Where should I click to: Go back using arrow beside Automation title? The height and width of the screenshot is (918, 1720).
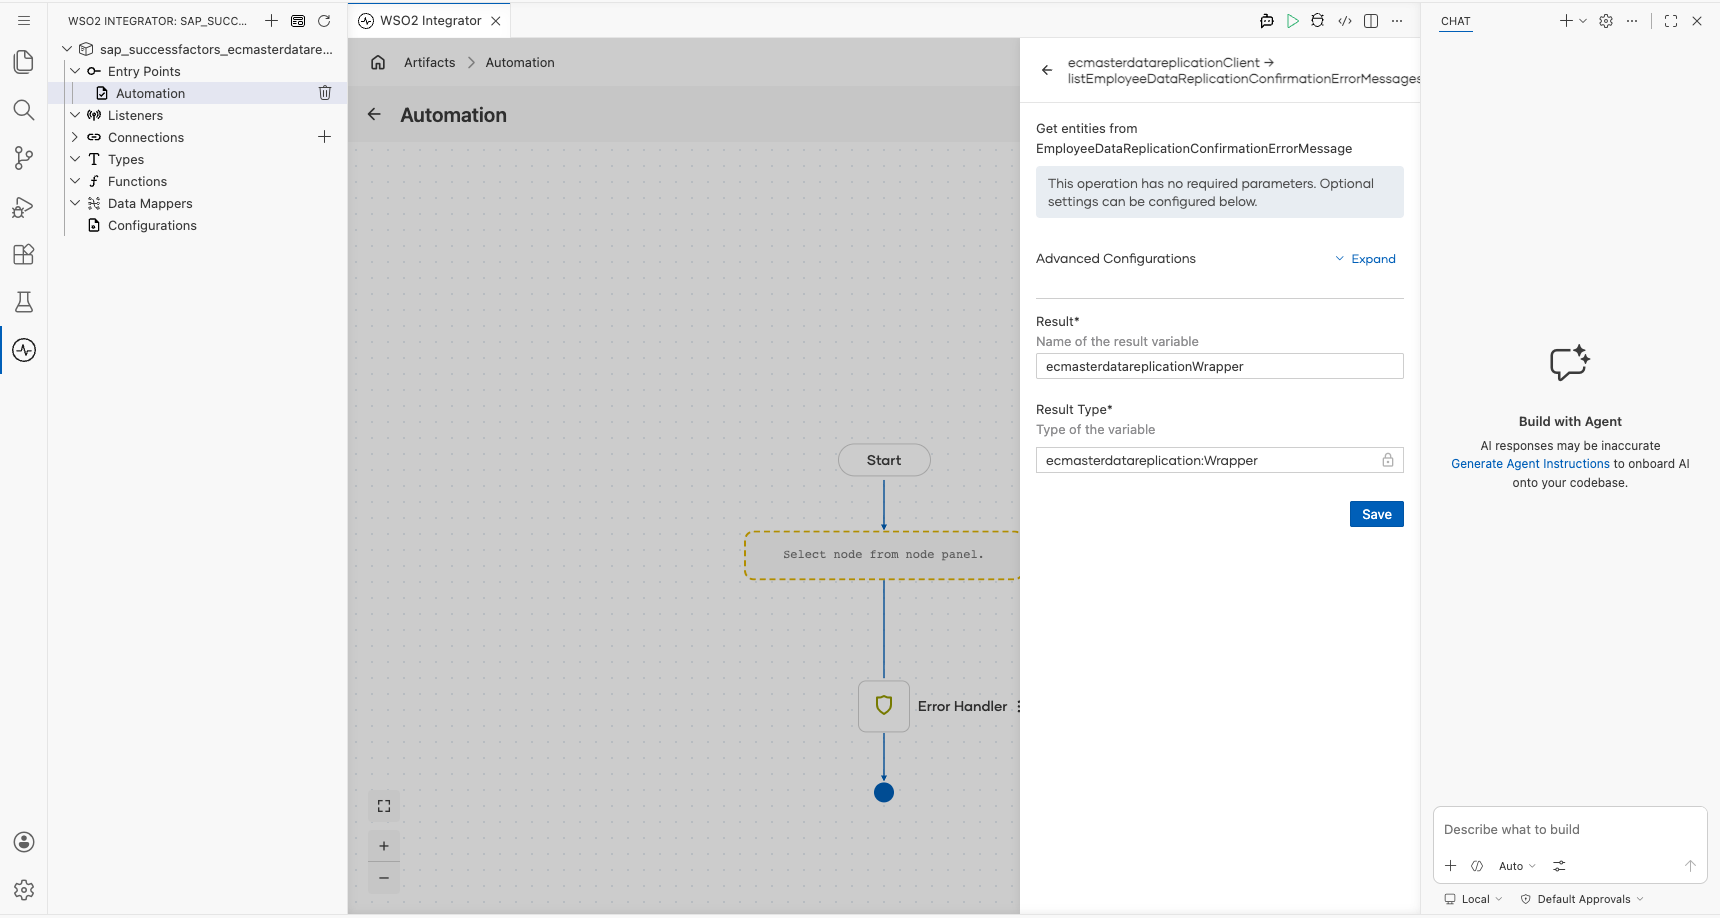374,115
